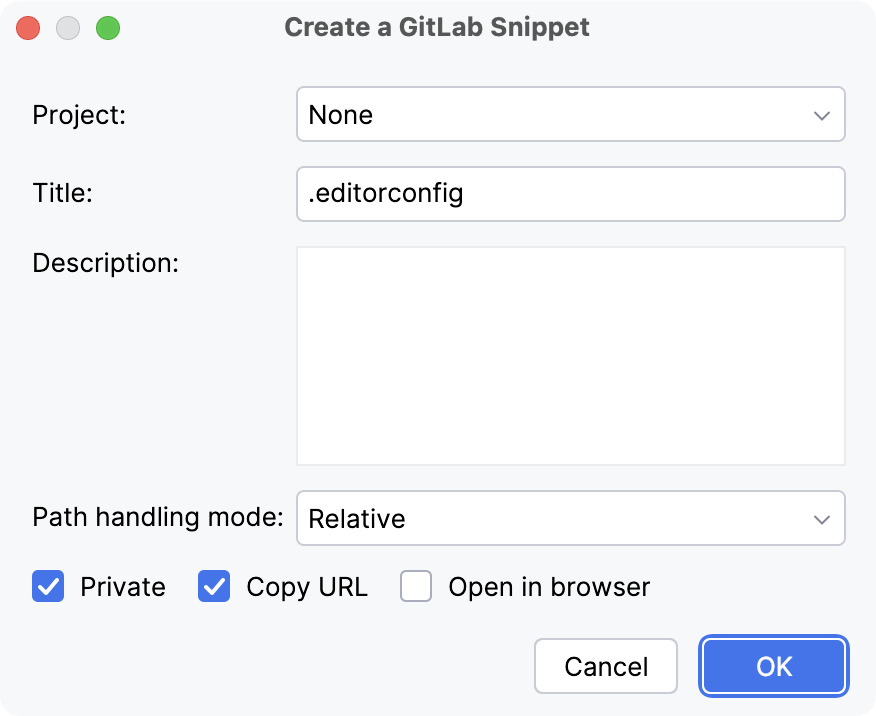Screen dimensions: 876x716
Task: Disable the Copy URL option
Action: click(x=213, y=587)
